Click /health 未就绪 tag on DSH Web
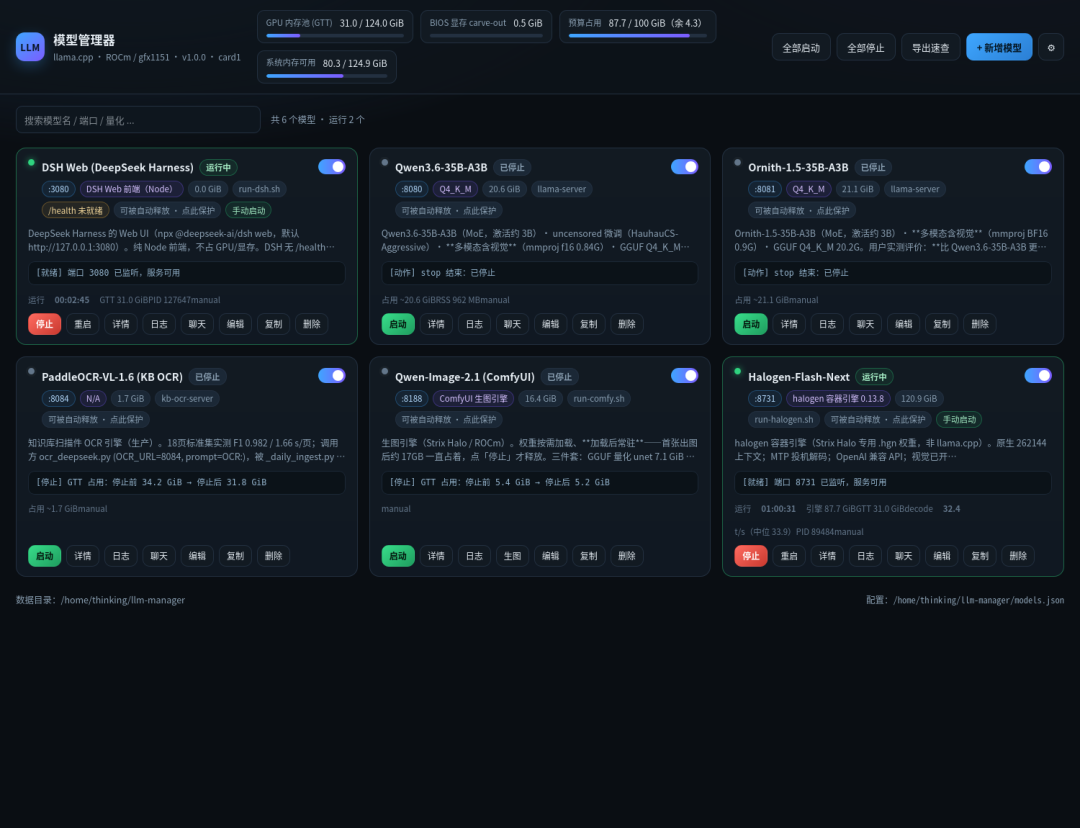 coord(75,210)
